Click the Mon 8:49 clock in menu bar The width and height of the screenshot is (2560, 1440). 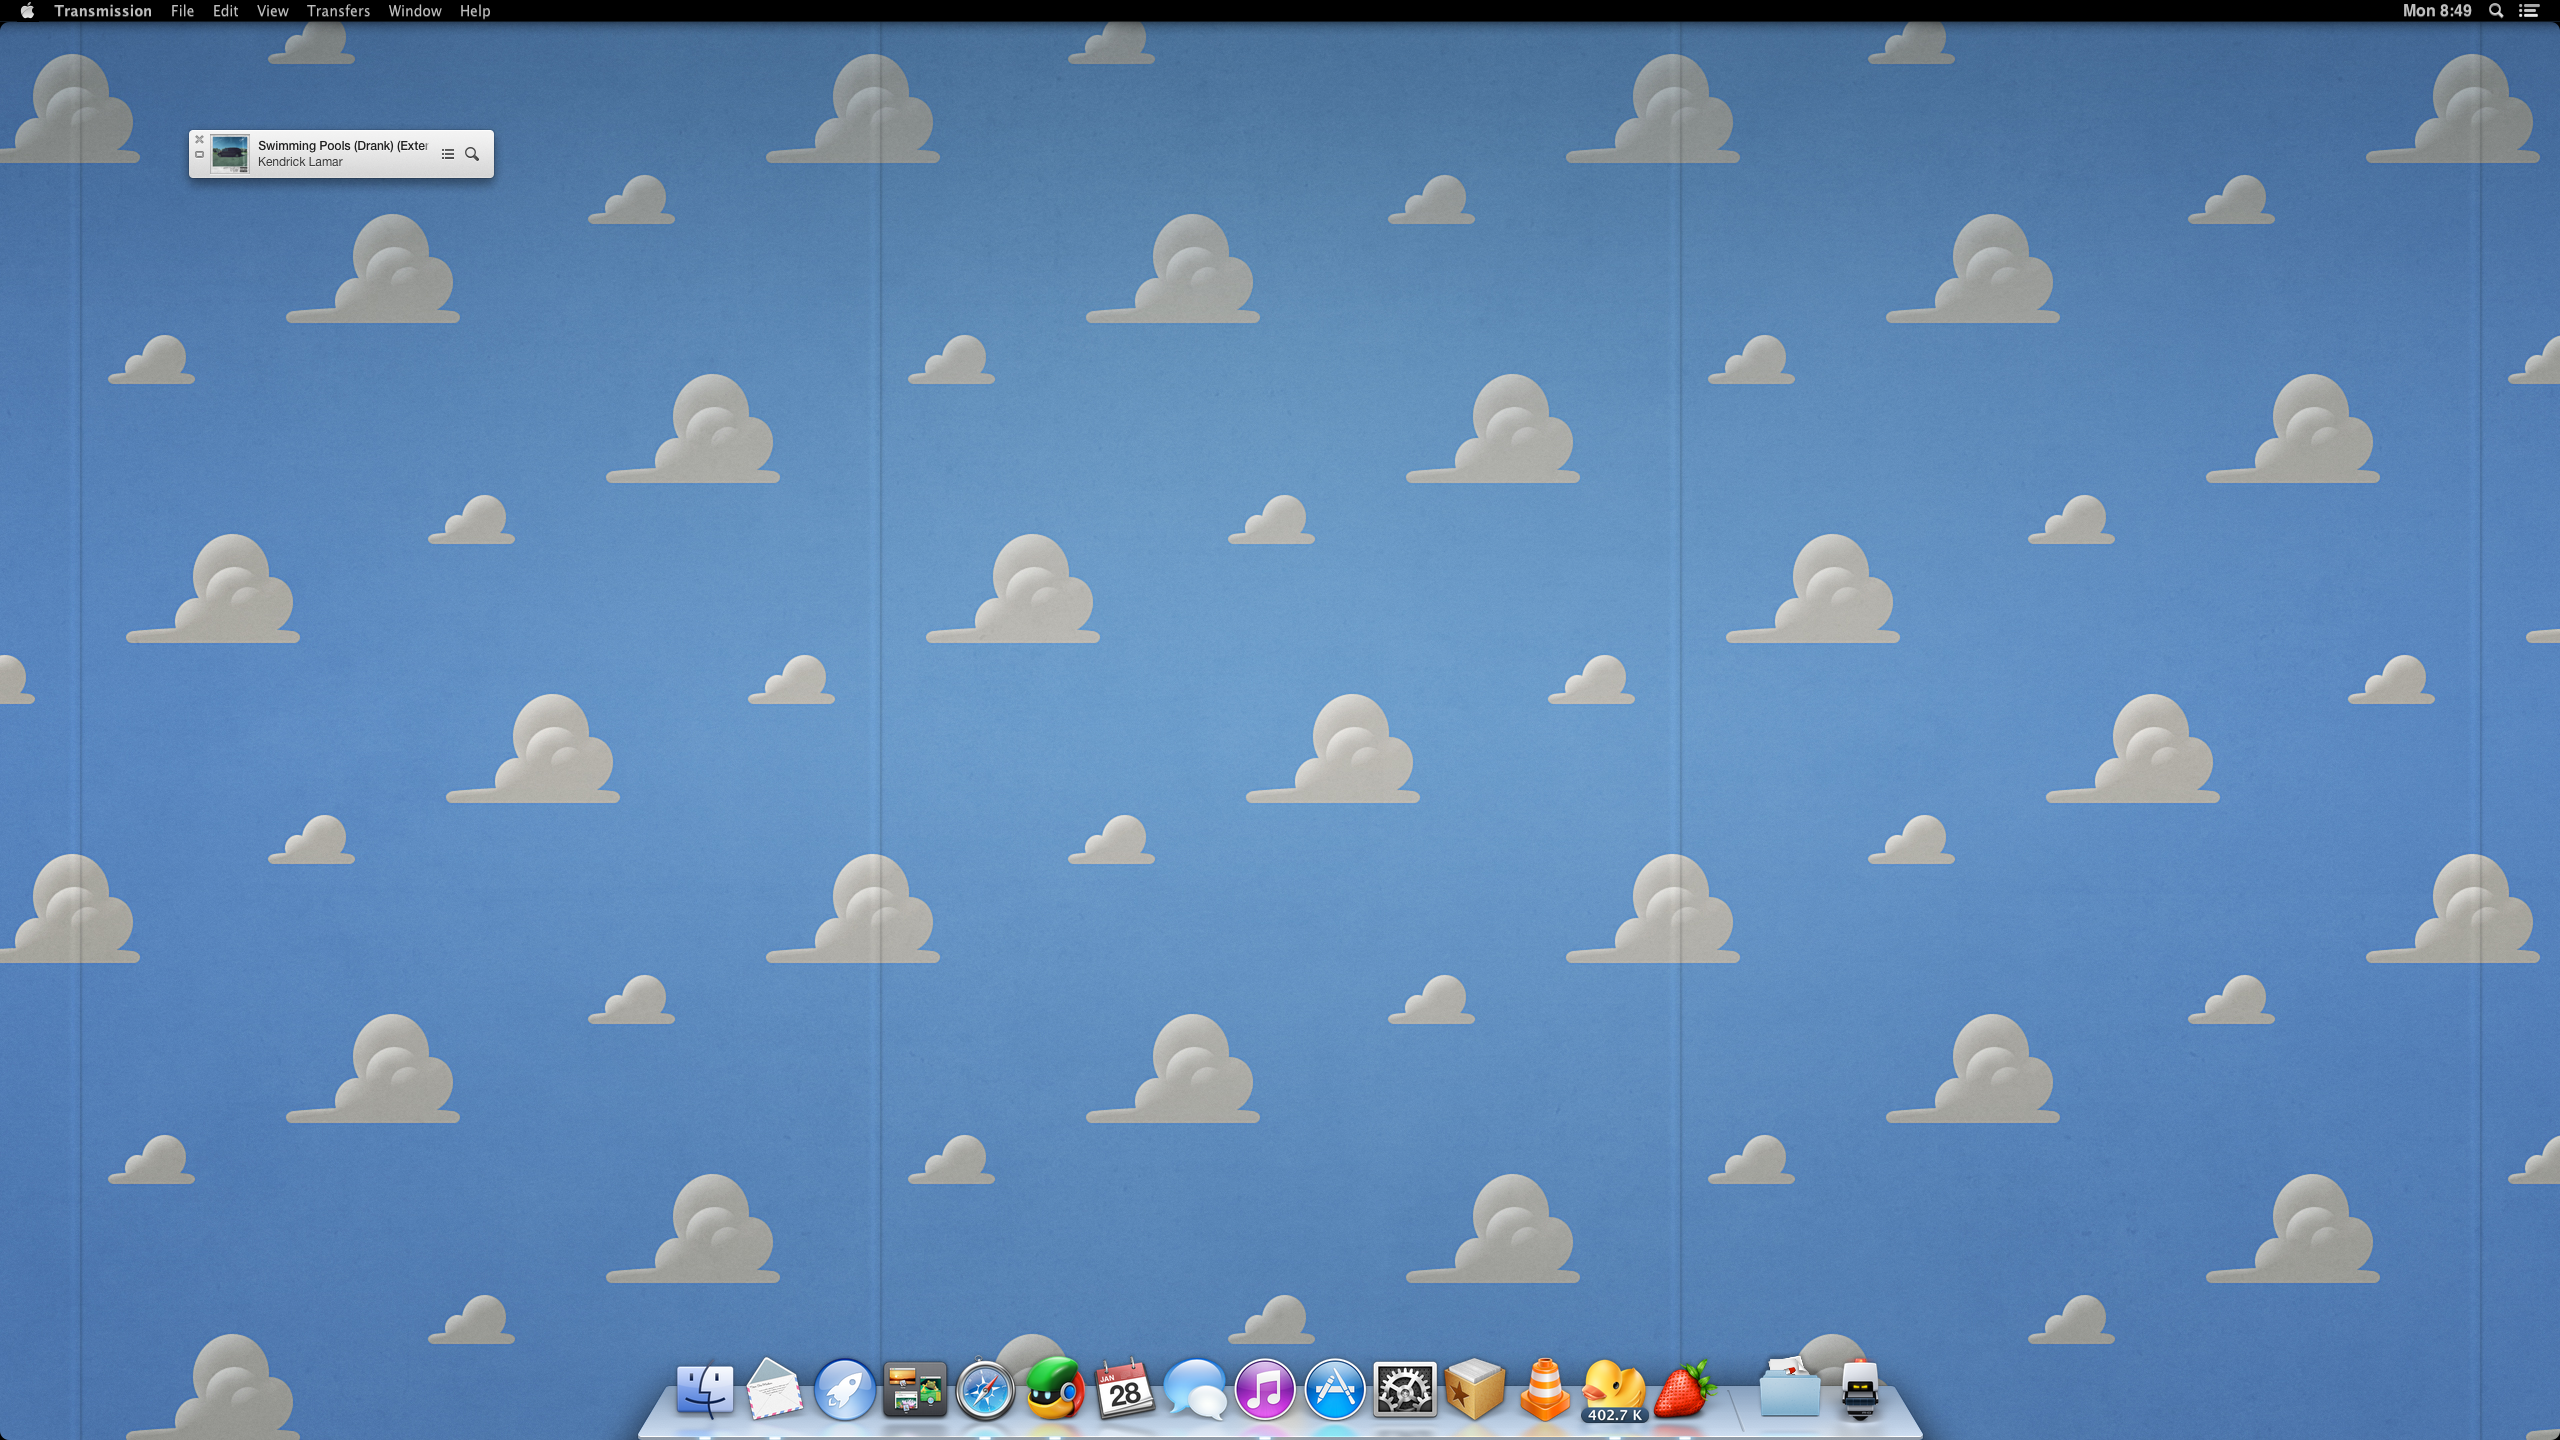(2437, 11)
